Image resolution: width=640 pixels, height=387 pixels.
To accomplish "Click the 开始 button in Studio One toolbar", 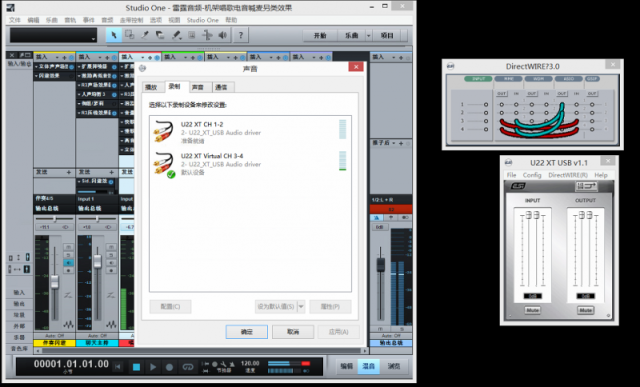I will pos(320,36).
